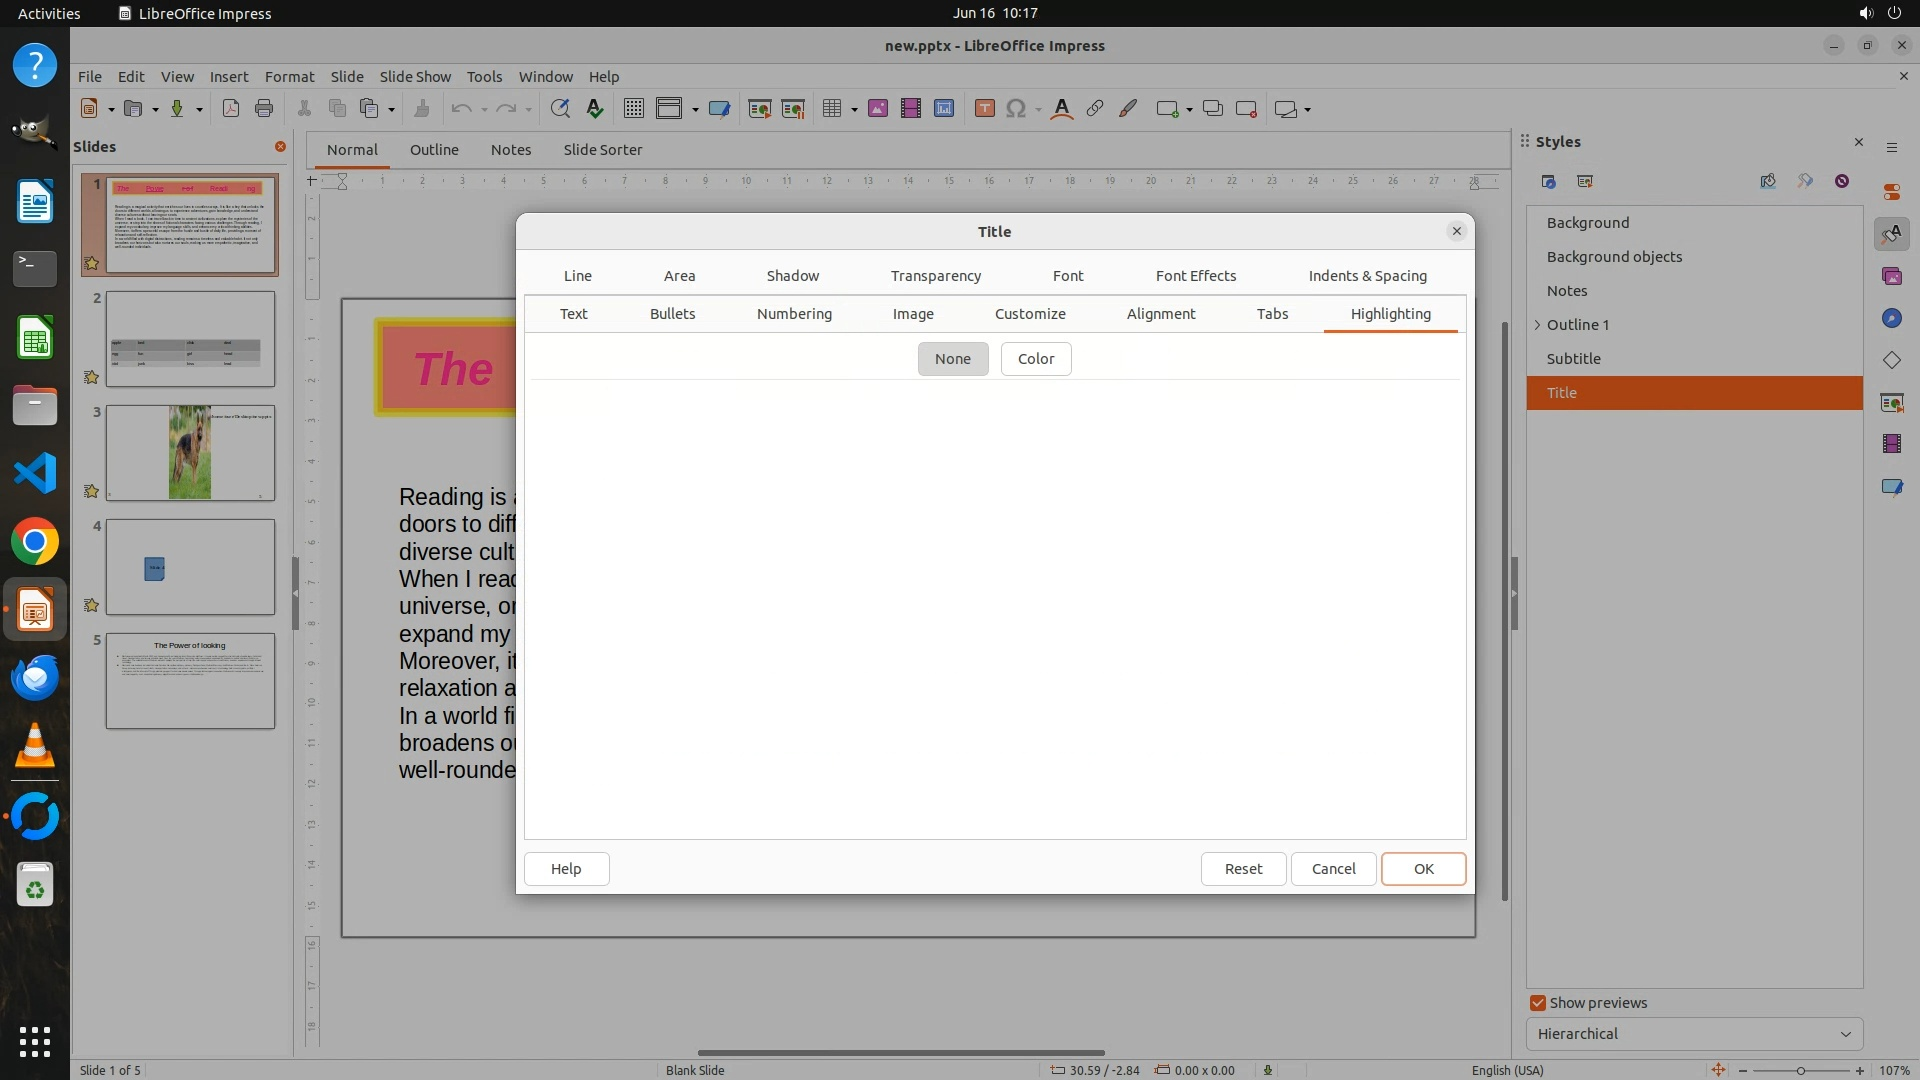Open the Hierarchical style filter dropdown

[1694, 1034]
